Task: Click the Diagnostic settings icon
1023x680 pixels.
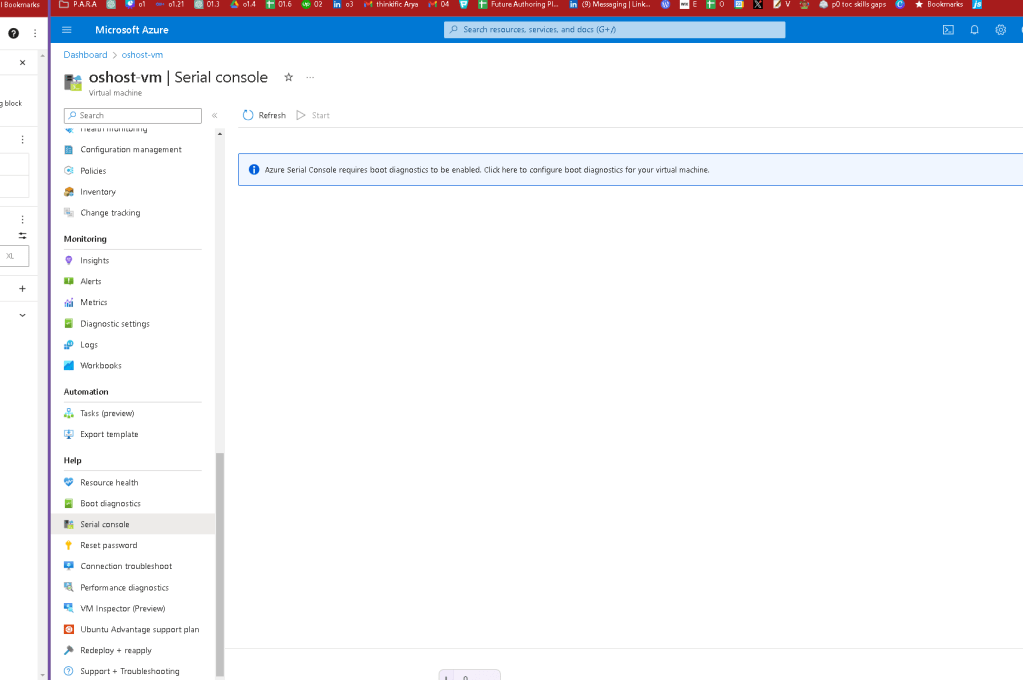Action: click(69, 323)
